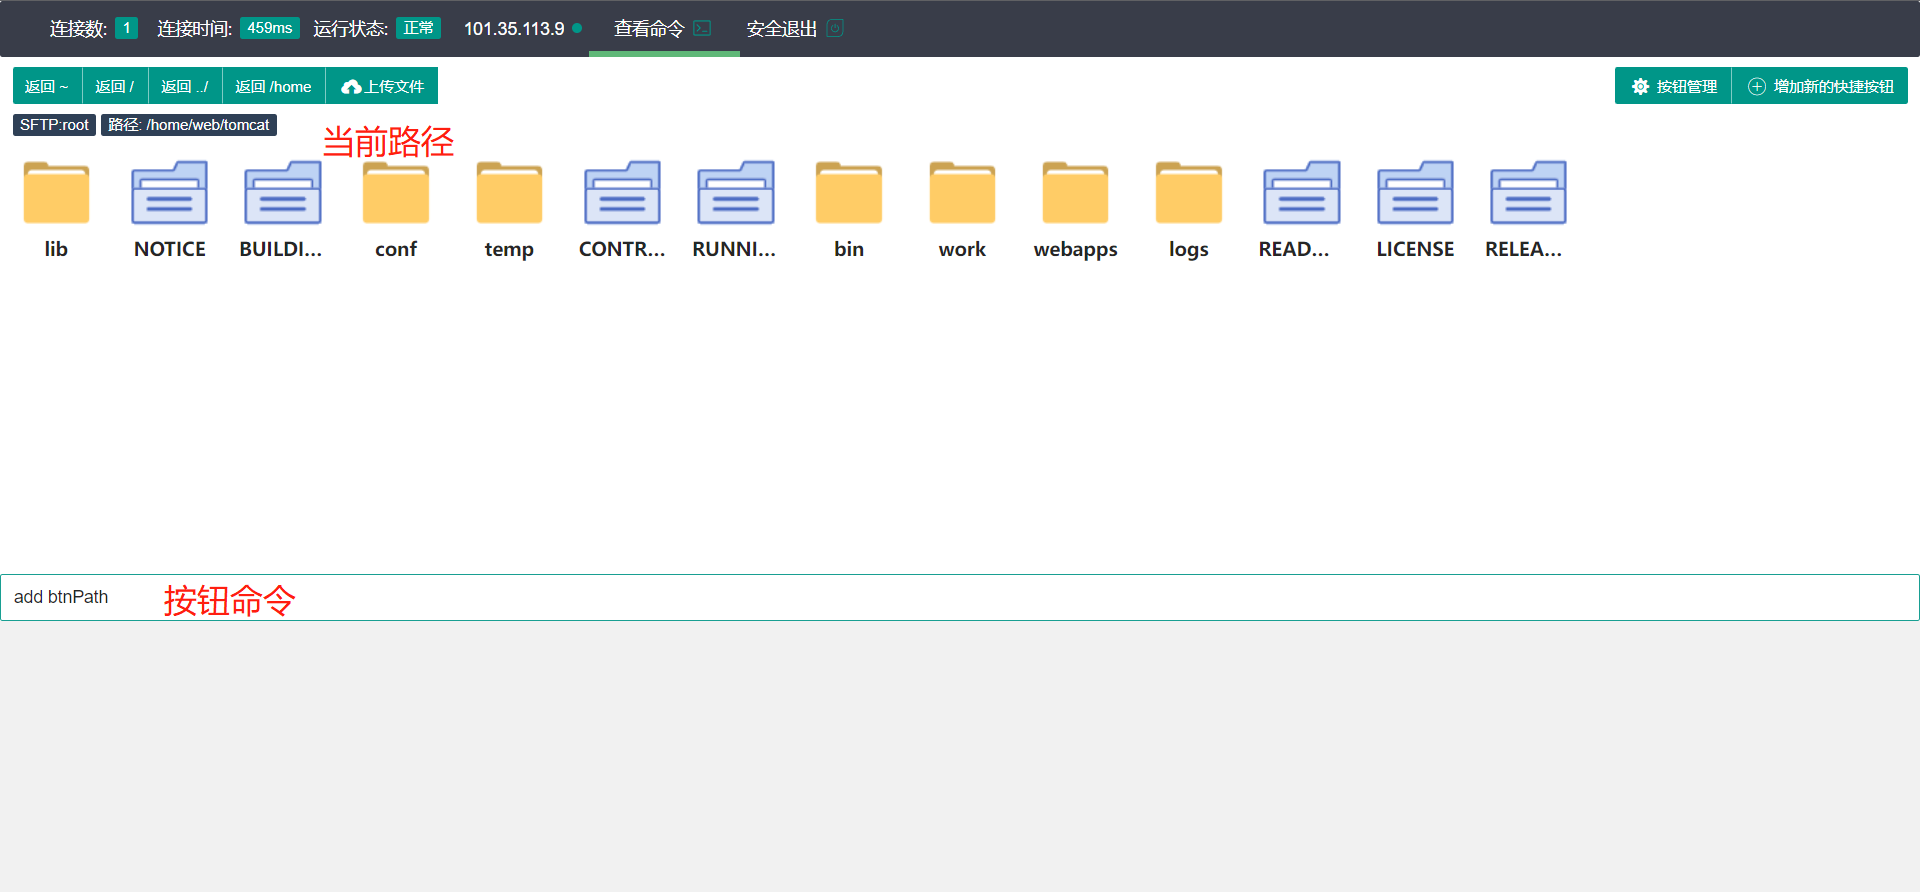
Task: Open the lib folder icon
Action: tap(56, 192)
